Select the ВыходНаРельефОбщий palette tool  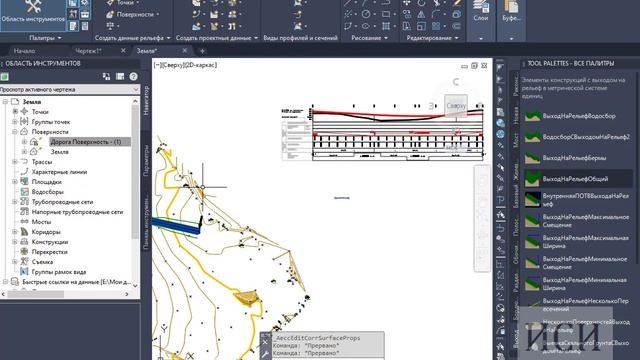[577, 179]
